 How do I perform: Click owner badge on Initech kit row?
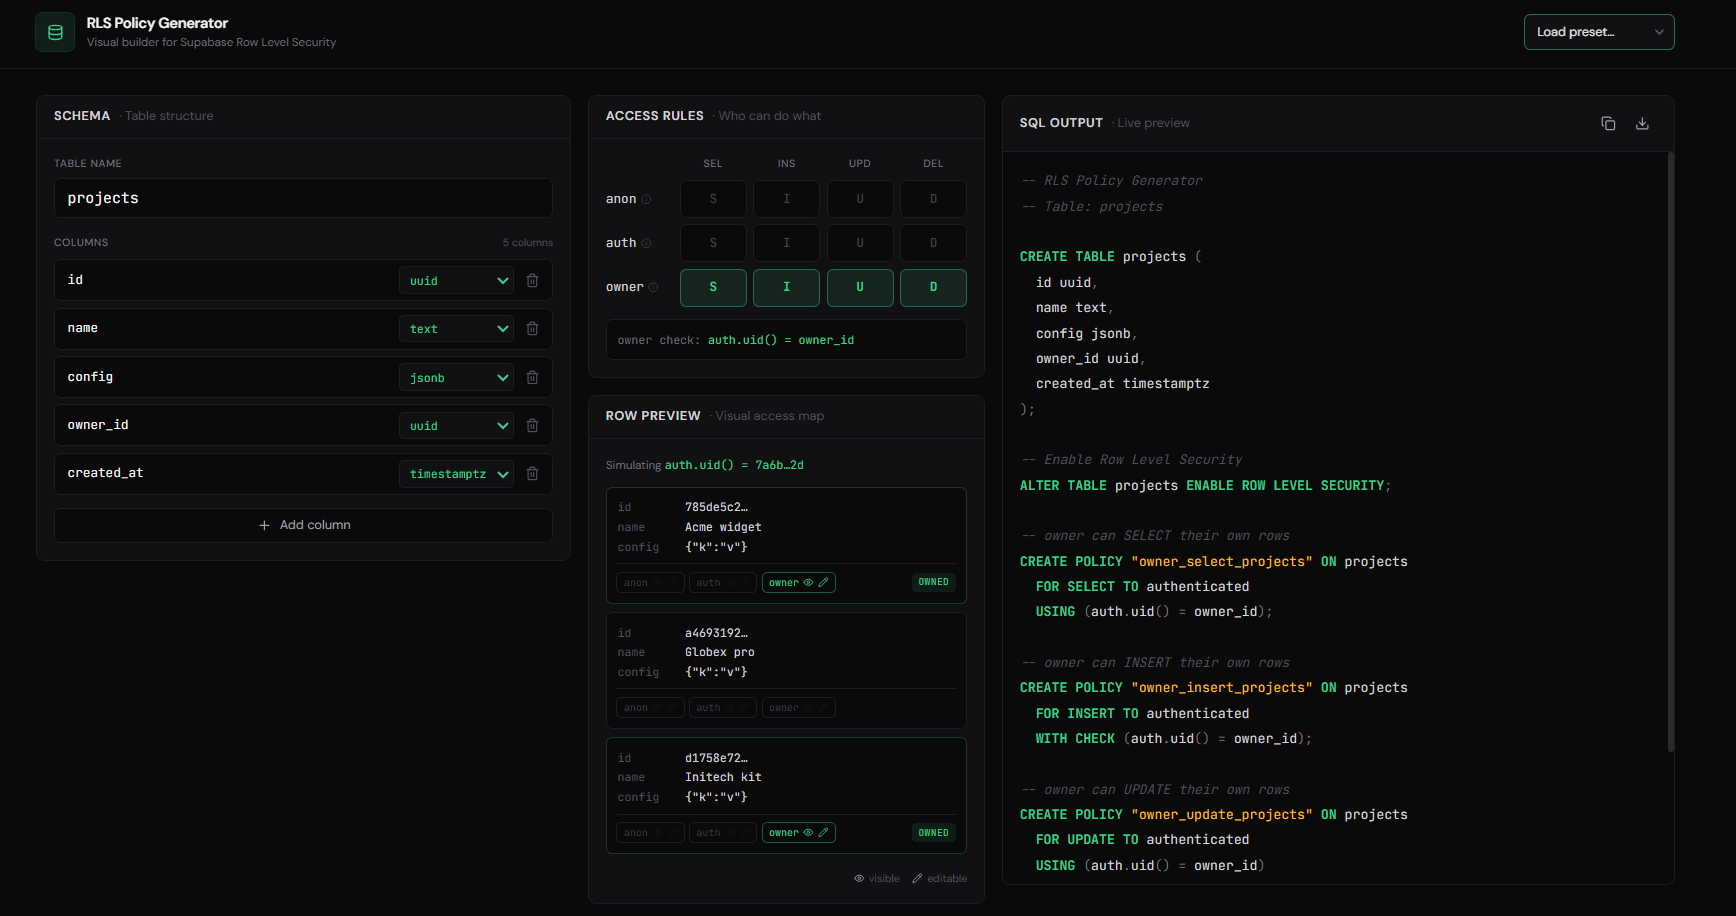(798, 832)
